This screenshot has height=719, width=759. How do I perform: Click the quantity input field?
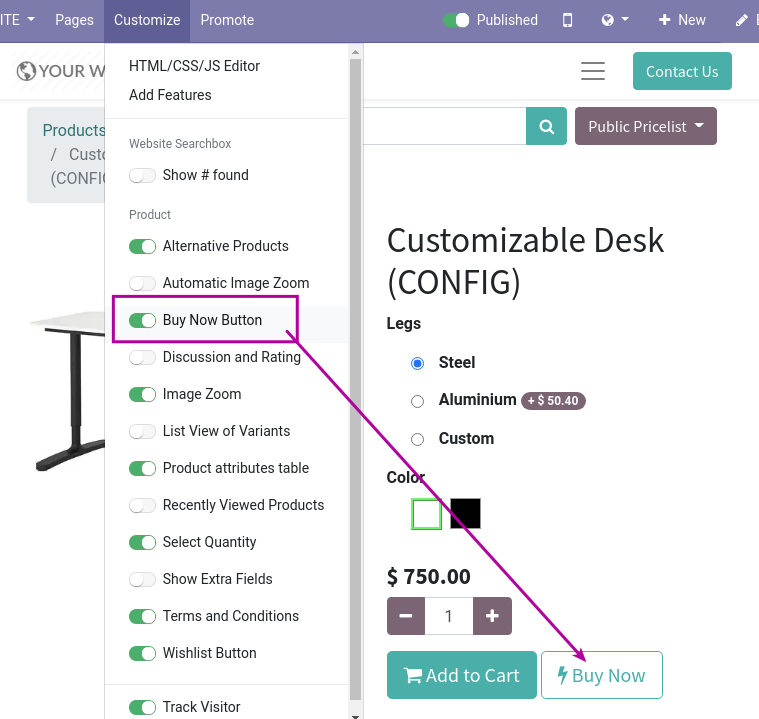pyautogui.click(x=449, y=616)
